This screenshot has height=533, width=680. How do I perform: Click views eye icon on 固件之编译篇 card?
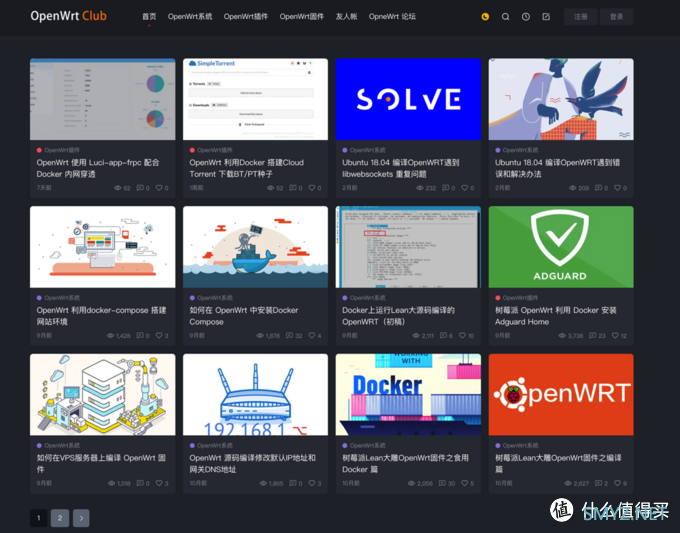click(568, 483)
